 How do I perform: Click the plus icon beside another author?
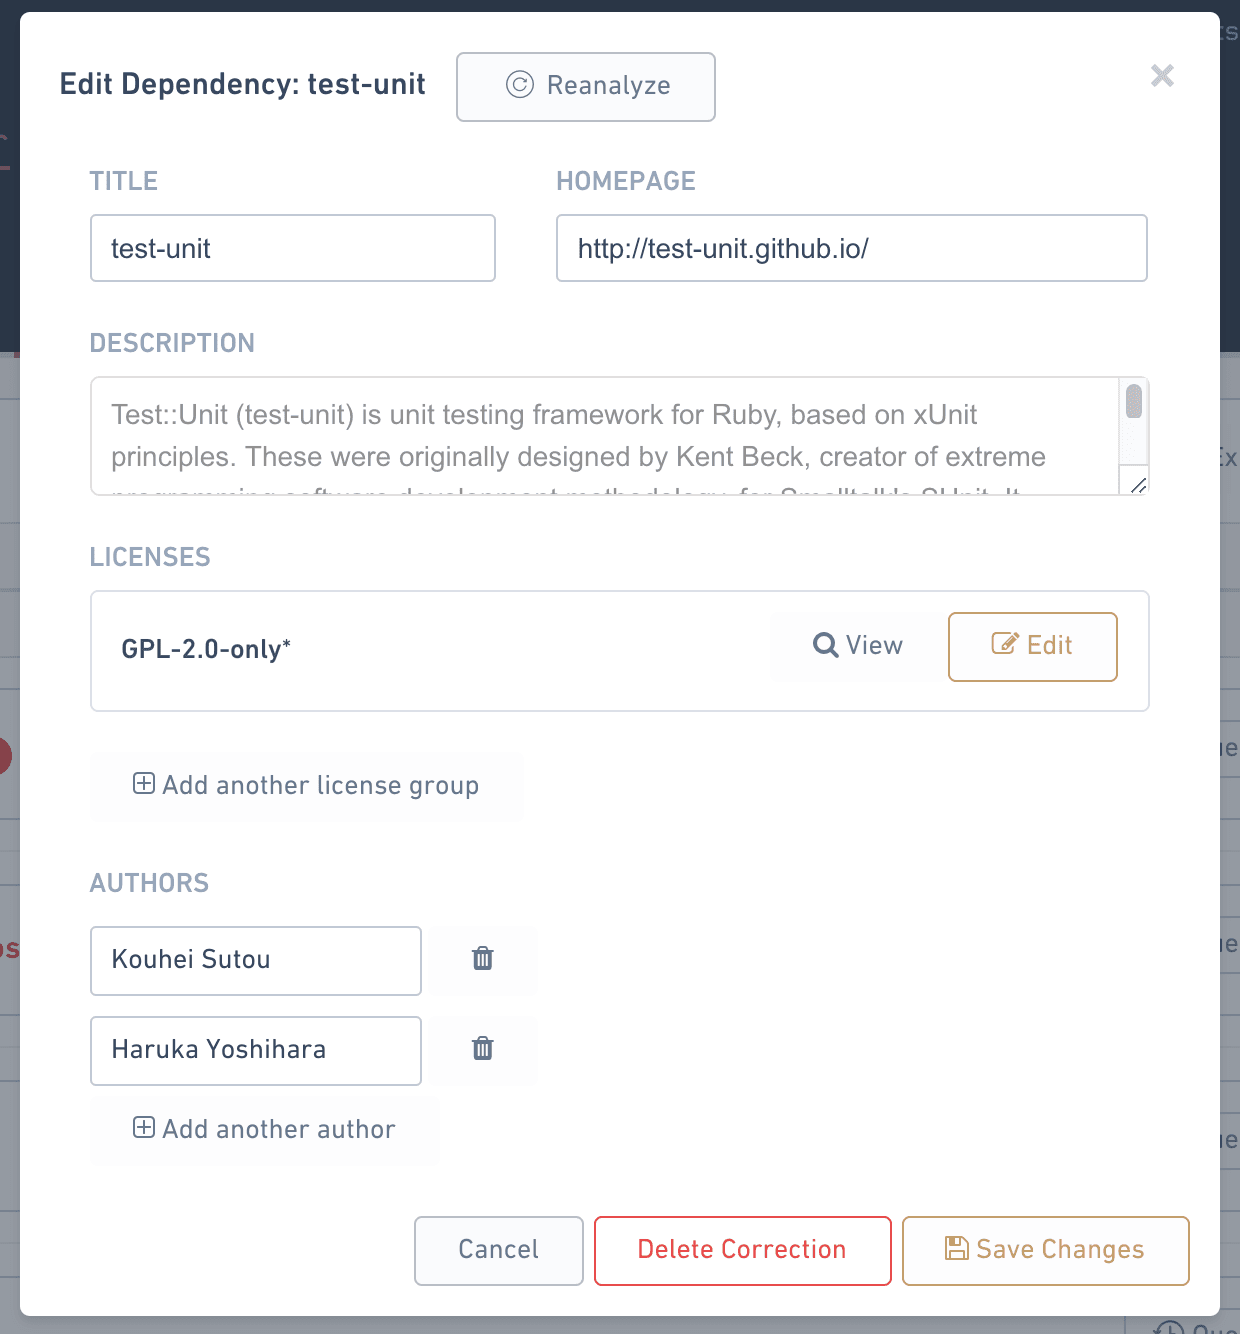[x=144, y=1128]
